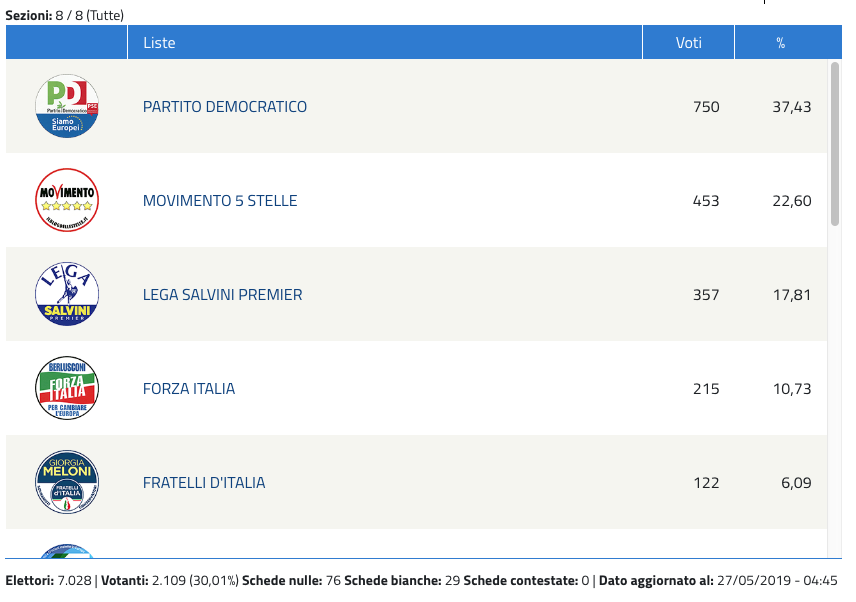The height and width of the screenshot is (602, 856).
Task: Select the Lega Salvini Premier emblem
Action: tap(67, 294)
